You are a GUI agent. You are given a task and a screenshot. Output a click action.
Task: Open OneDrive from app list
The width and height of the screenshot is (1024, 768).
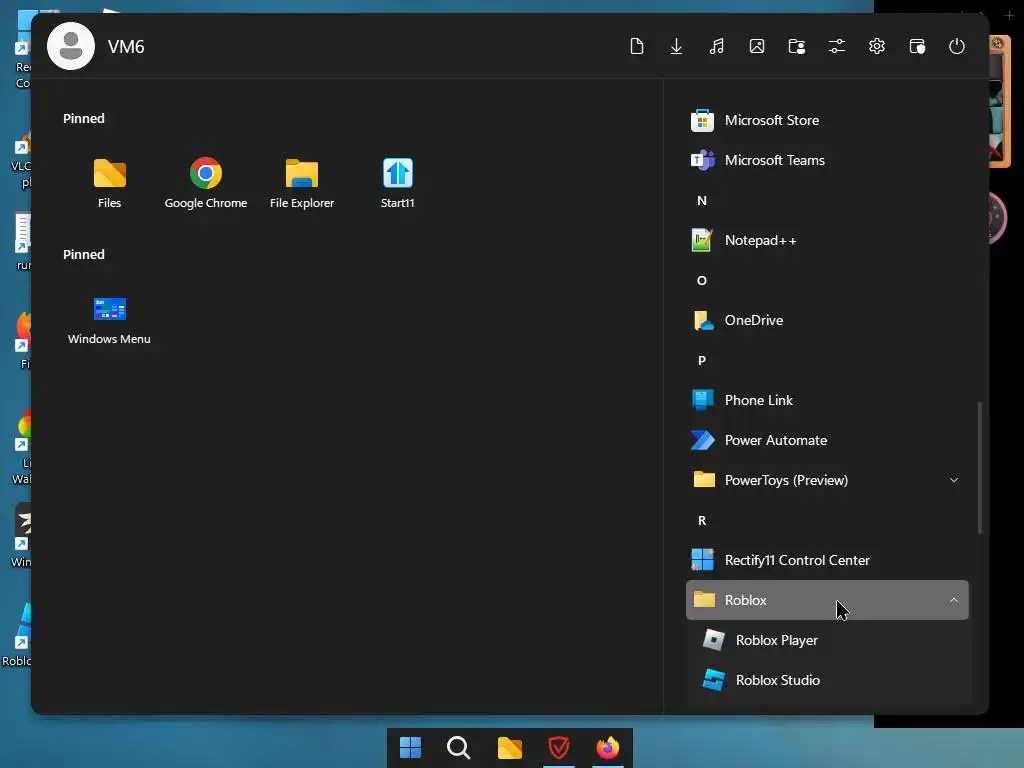[827, 320]
